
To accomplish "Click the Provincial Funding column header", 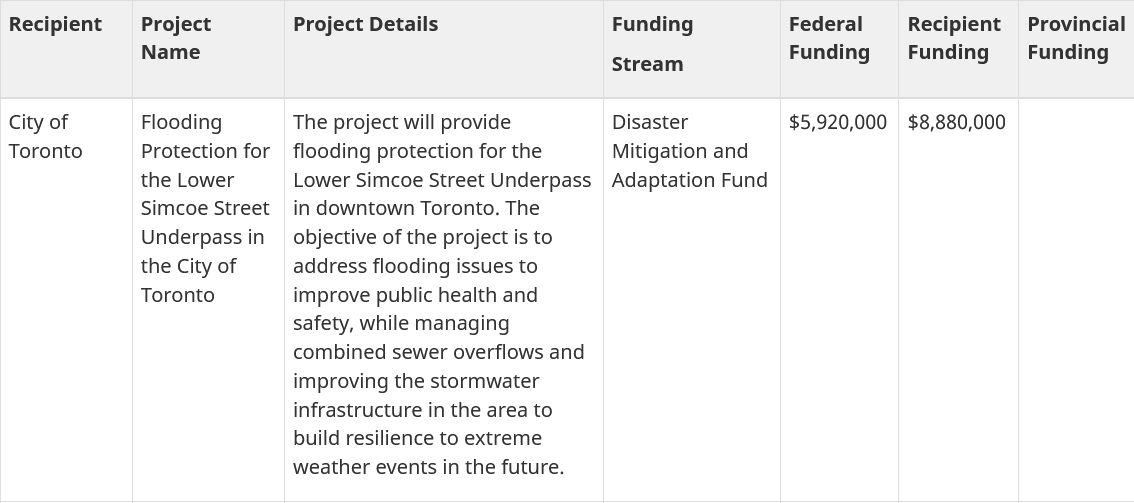I will [x=1075, y=38].
